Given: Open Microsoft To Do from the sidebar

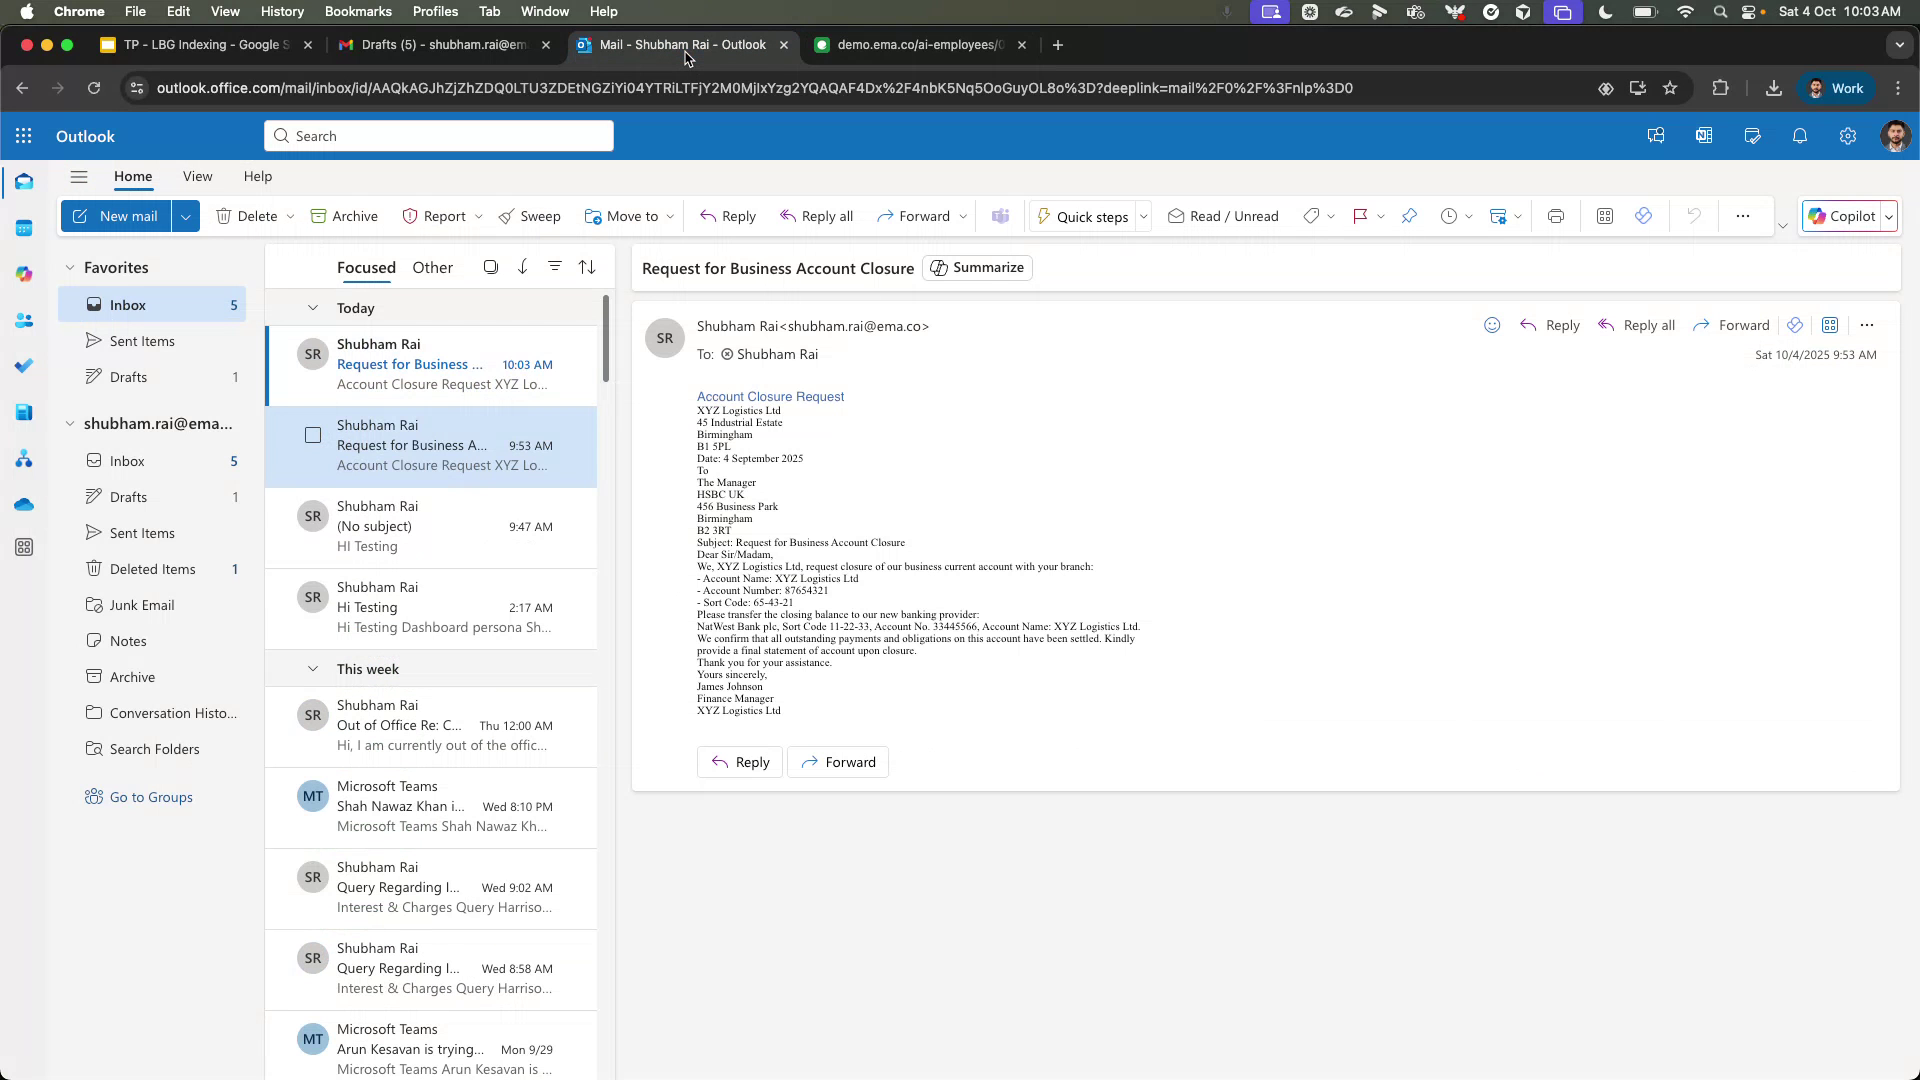Looking at the screenshot, I should tap(24, 365).
